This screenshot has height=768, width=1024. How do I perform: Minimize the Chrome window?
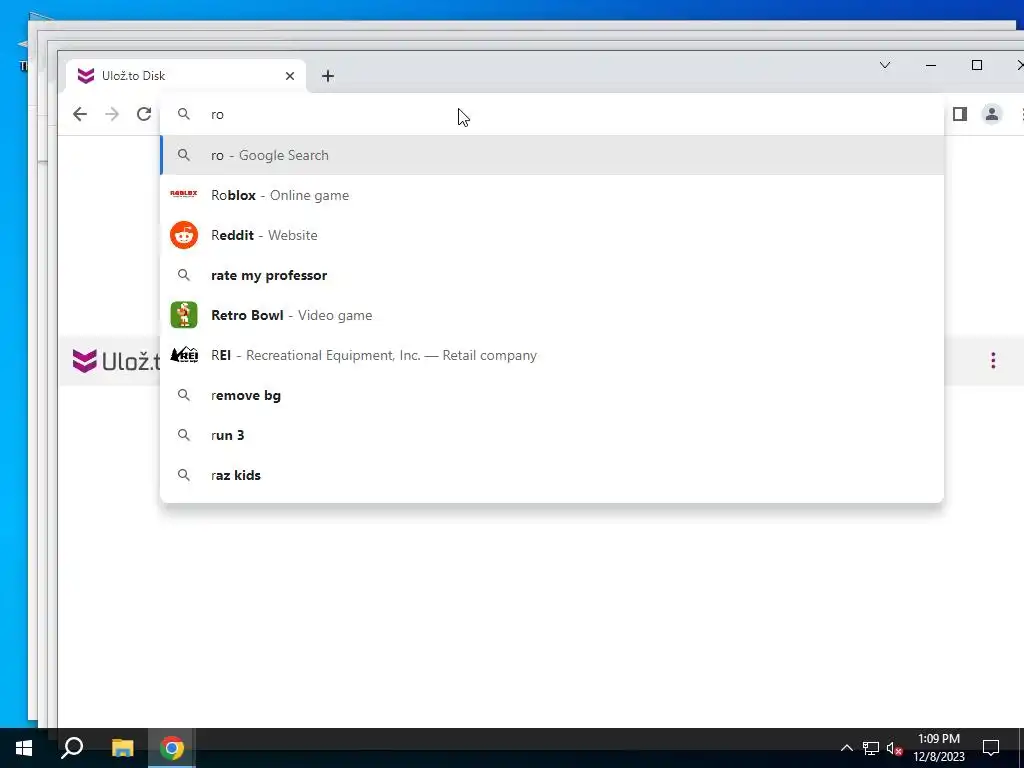(x=931, y=65)
